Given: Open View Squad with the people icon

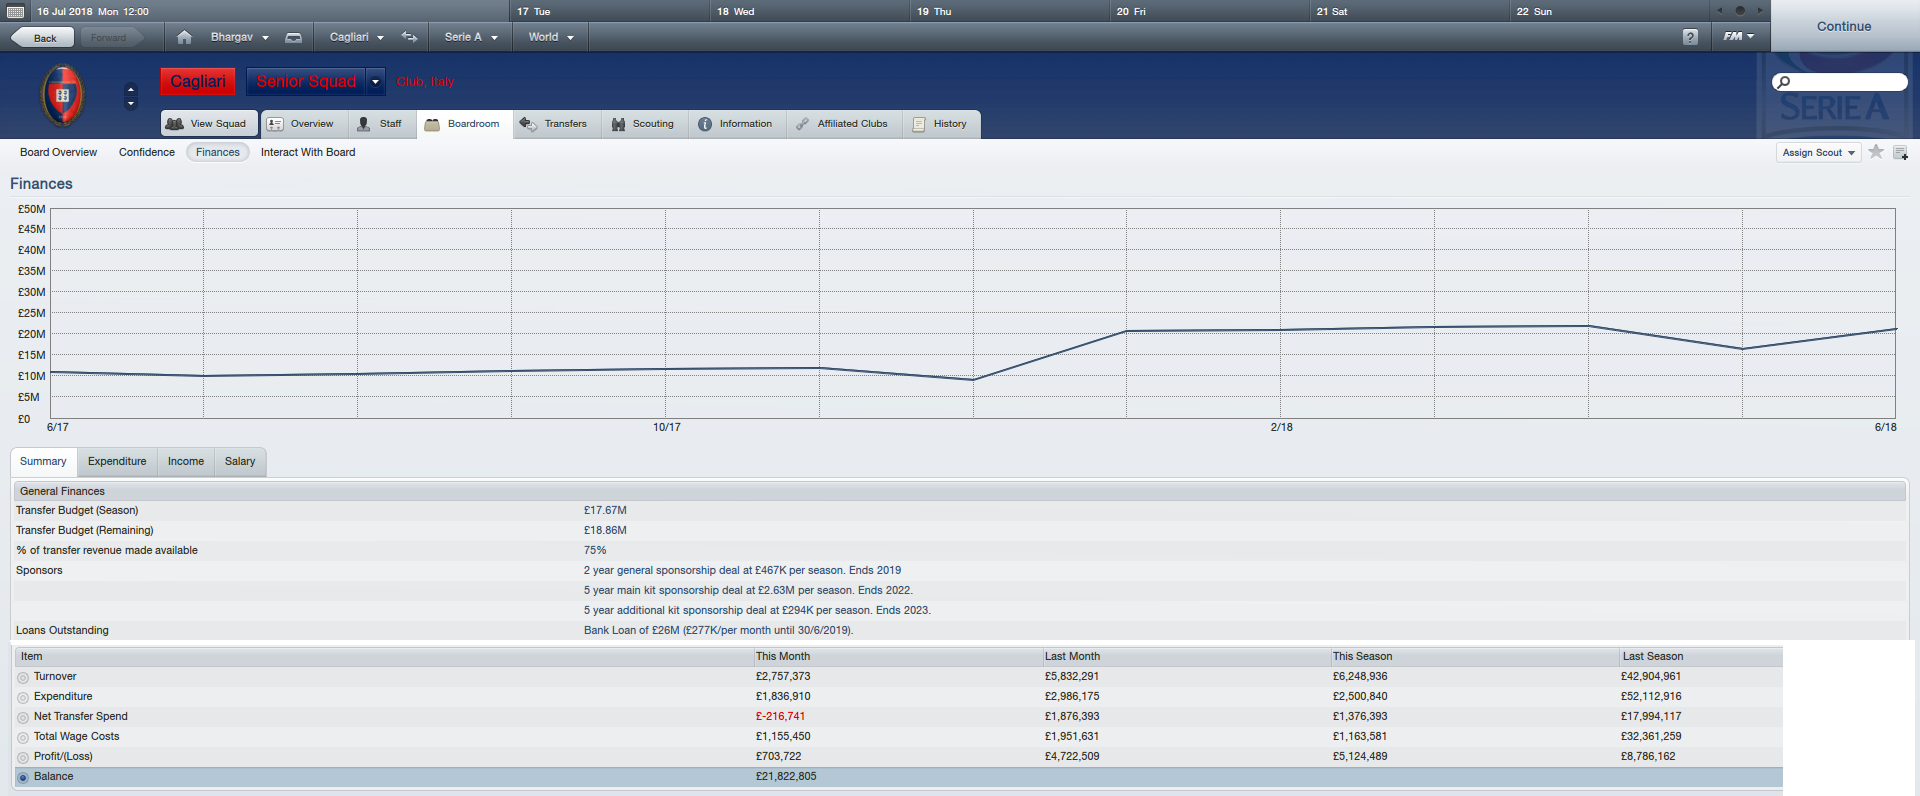Looking at the screenshot, I should click(209, 124).
